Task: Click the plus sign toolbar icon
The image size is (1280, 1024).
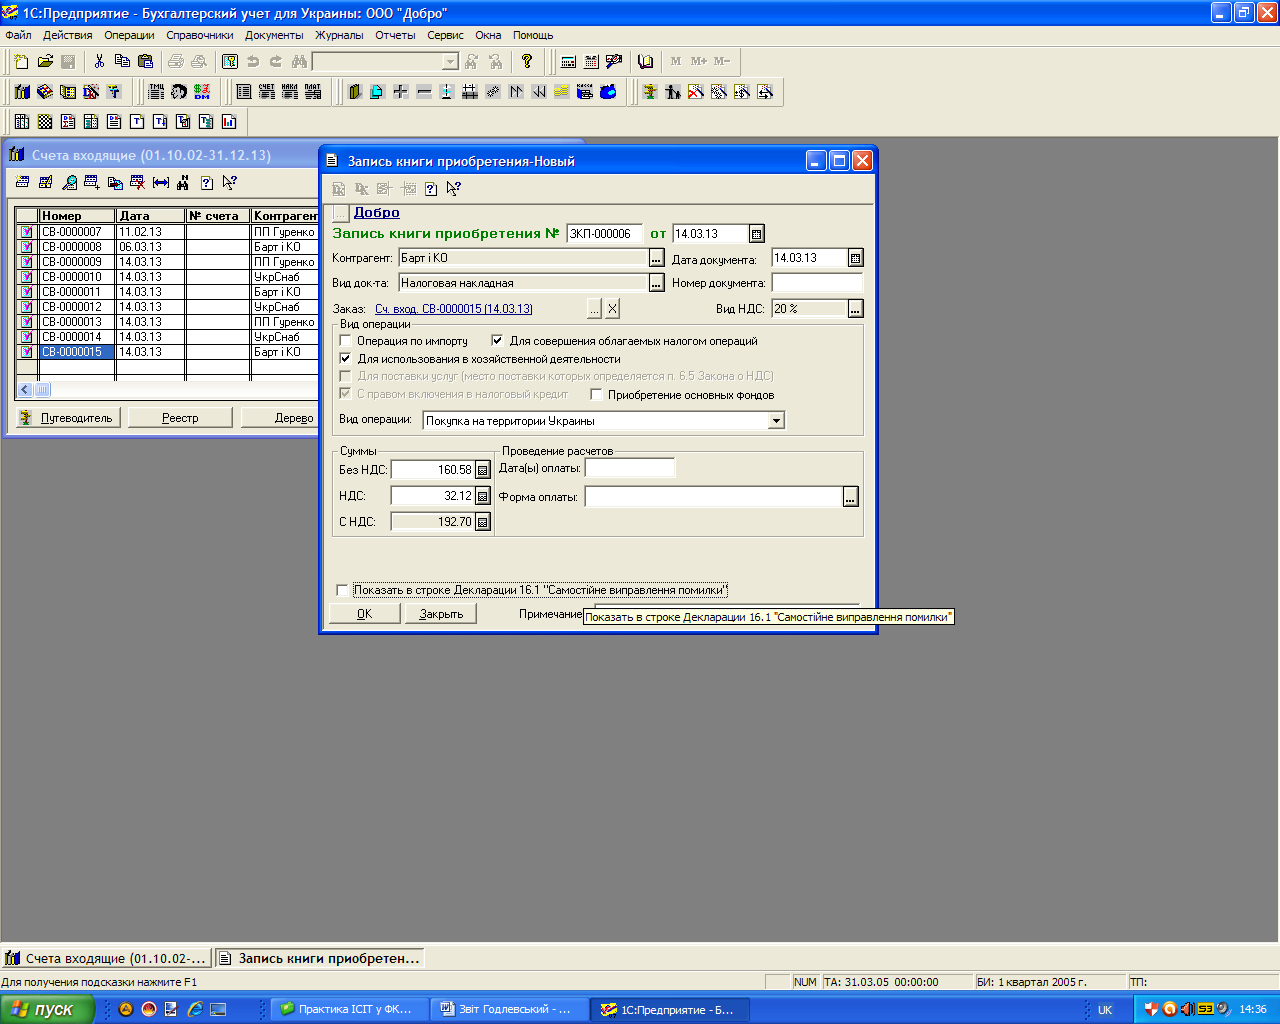Action: click(400, 91)
